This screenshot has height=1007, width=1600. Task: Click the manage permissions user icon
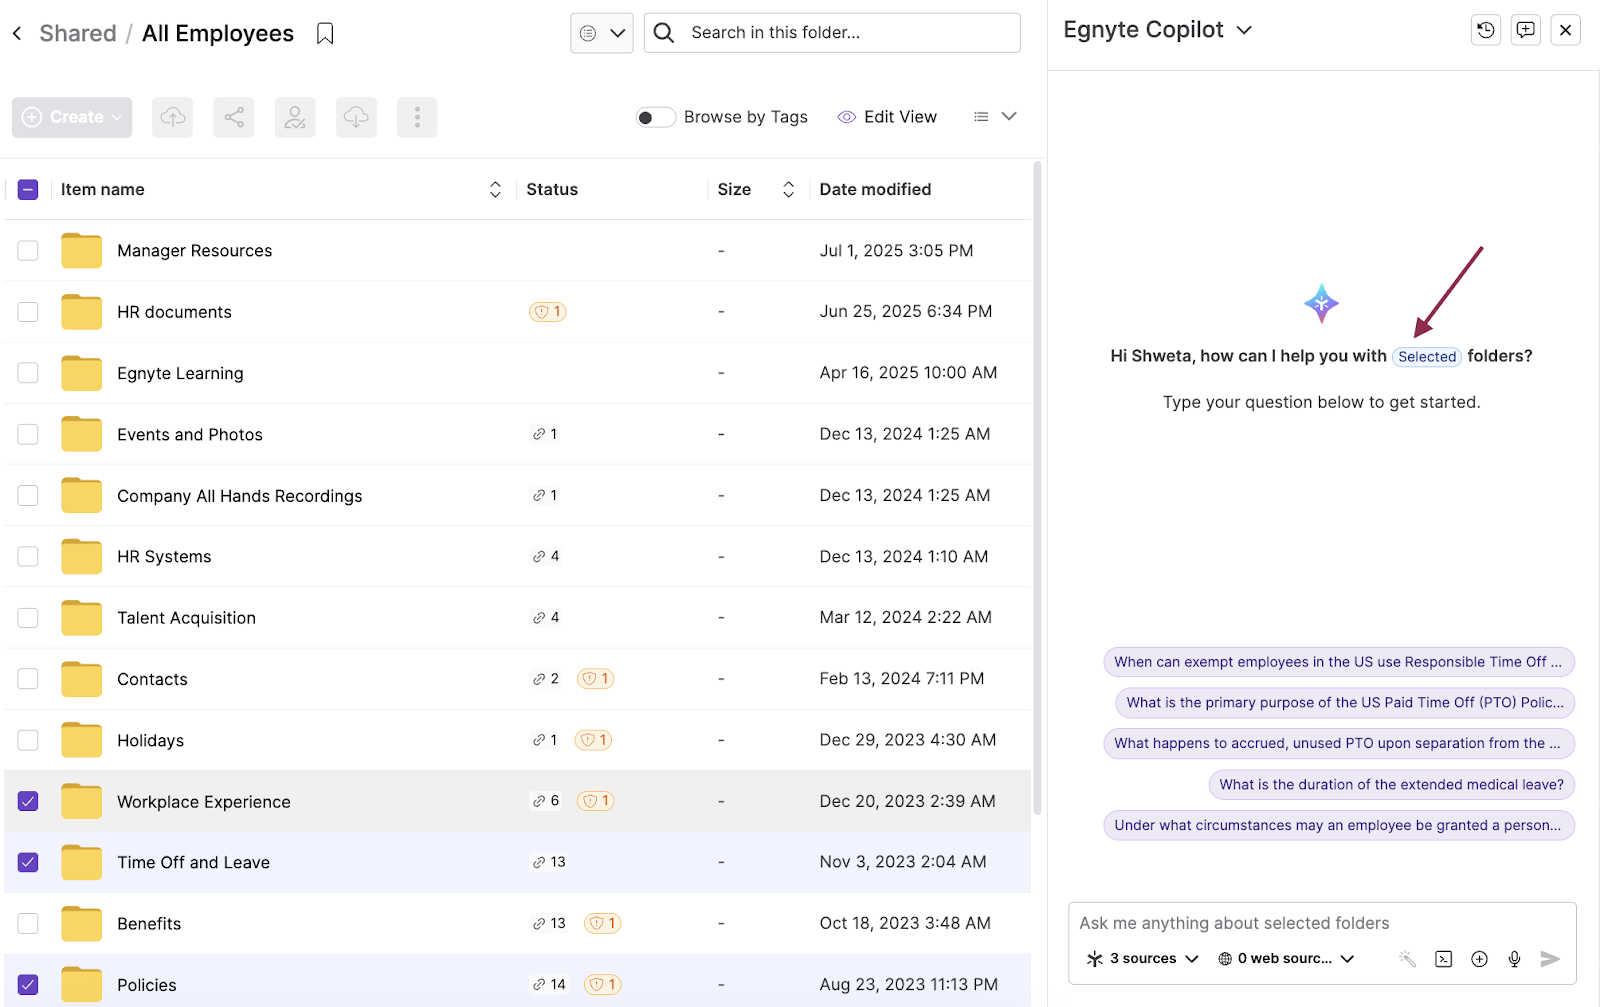294,117
